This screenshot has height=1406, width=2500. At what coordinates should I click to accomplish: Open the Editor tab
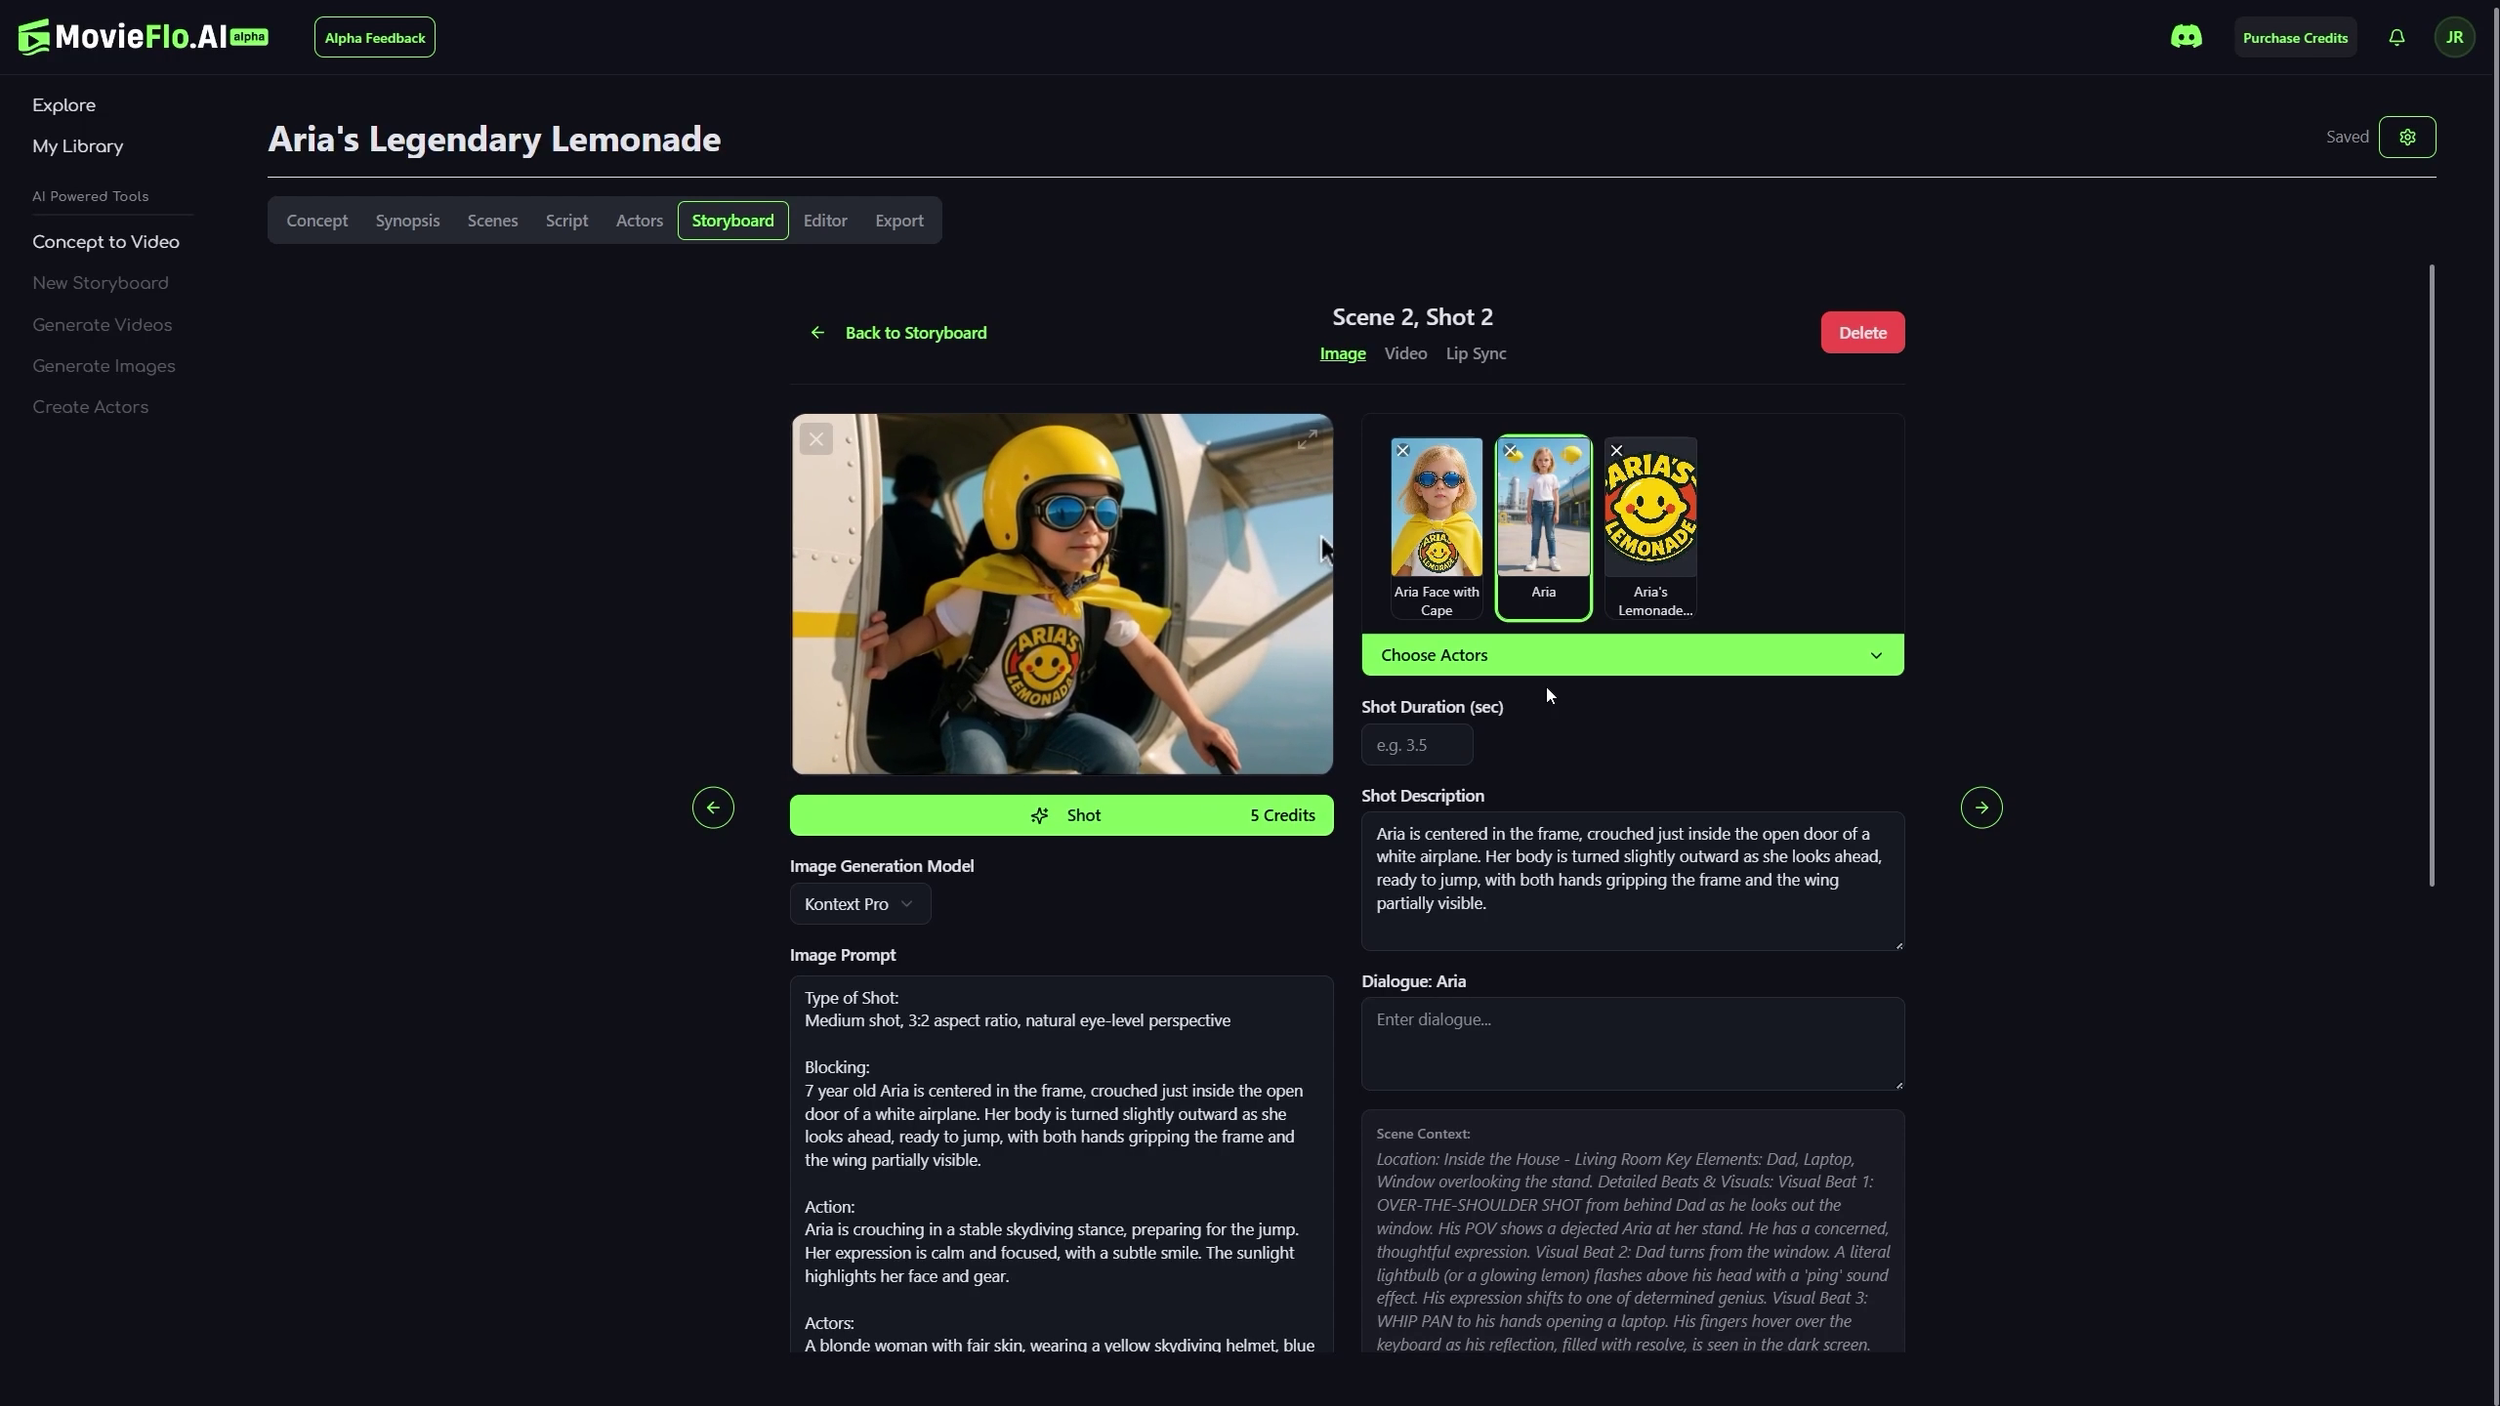[825, 220]
